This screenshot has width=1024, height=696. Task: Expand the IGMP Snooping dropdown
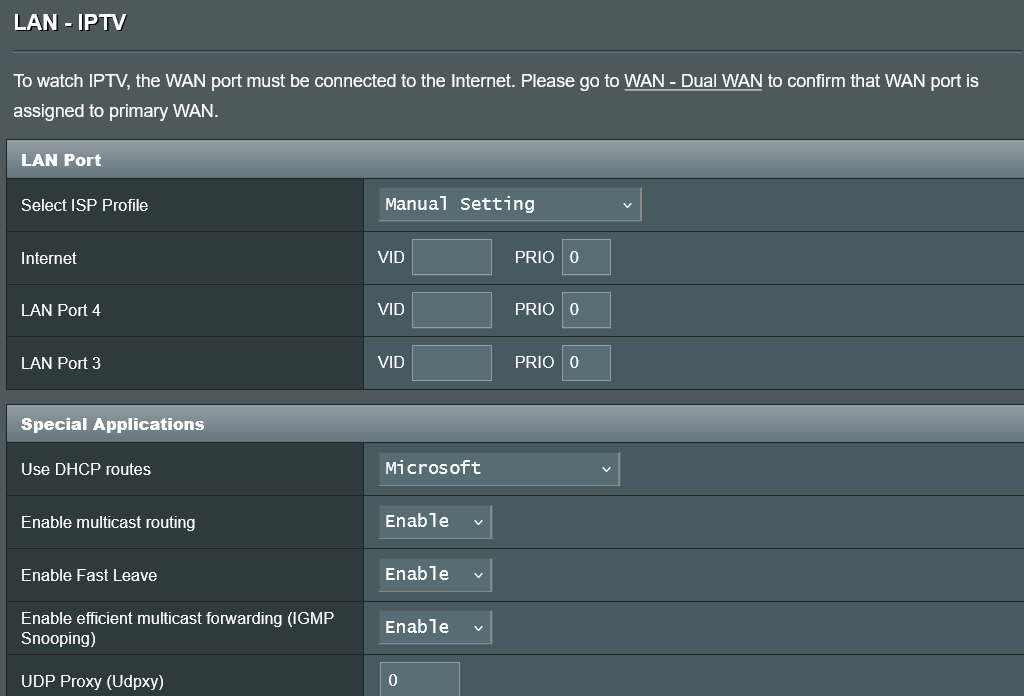point(434,627)
